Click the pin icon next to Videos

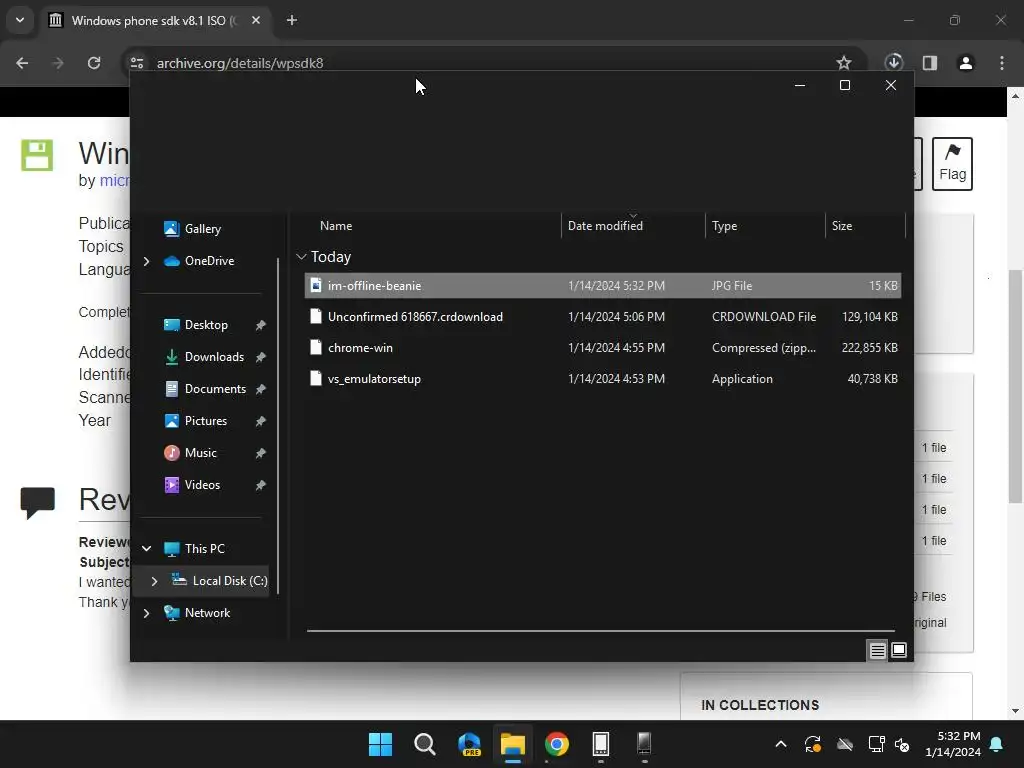point(261,485)
